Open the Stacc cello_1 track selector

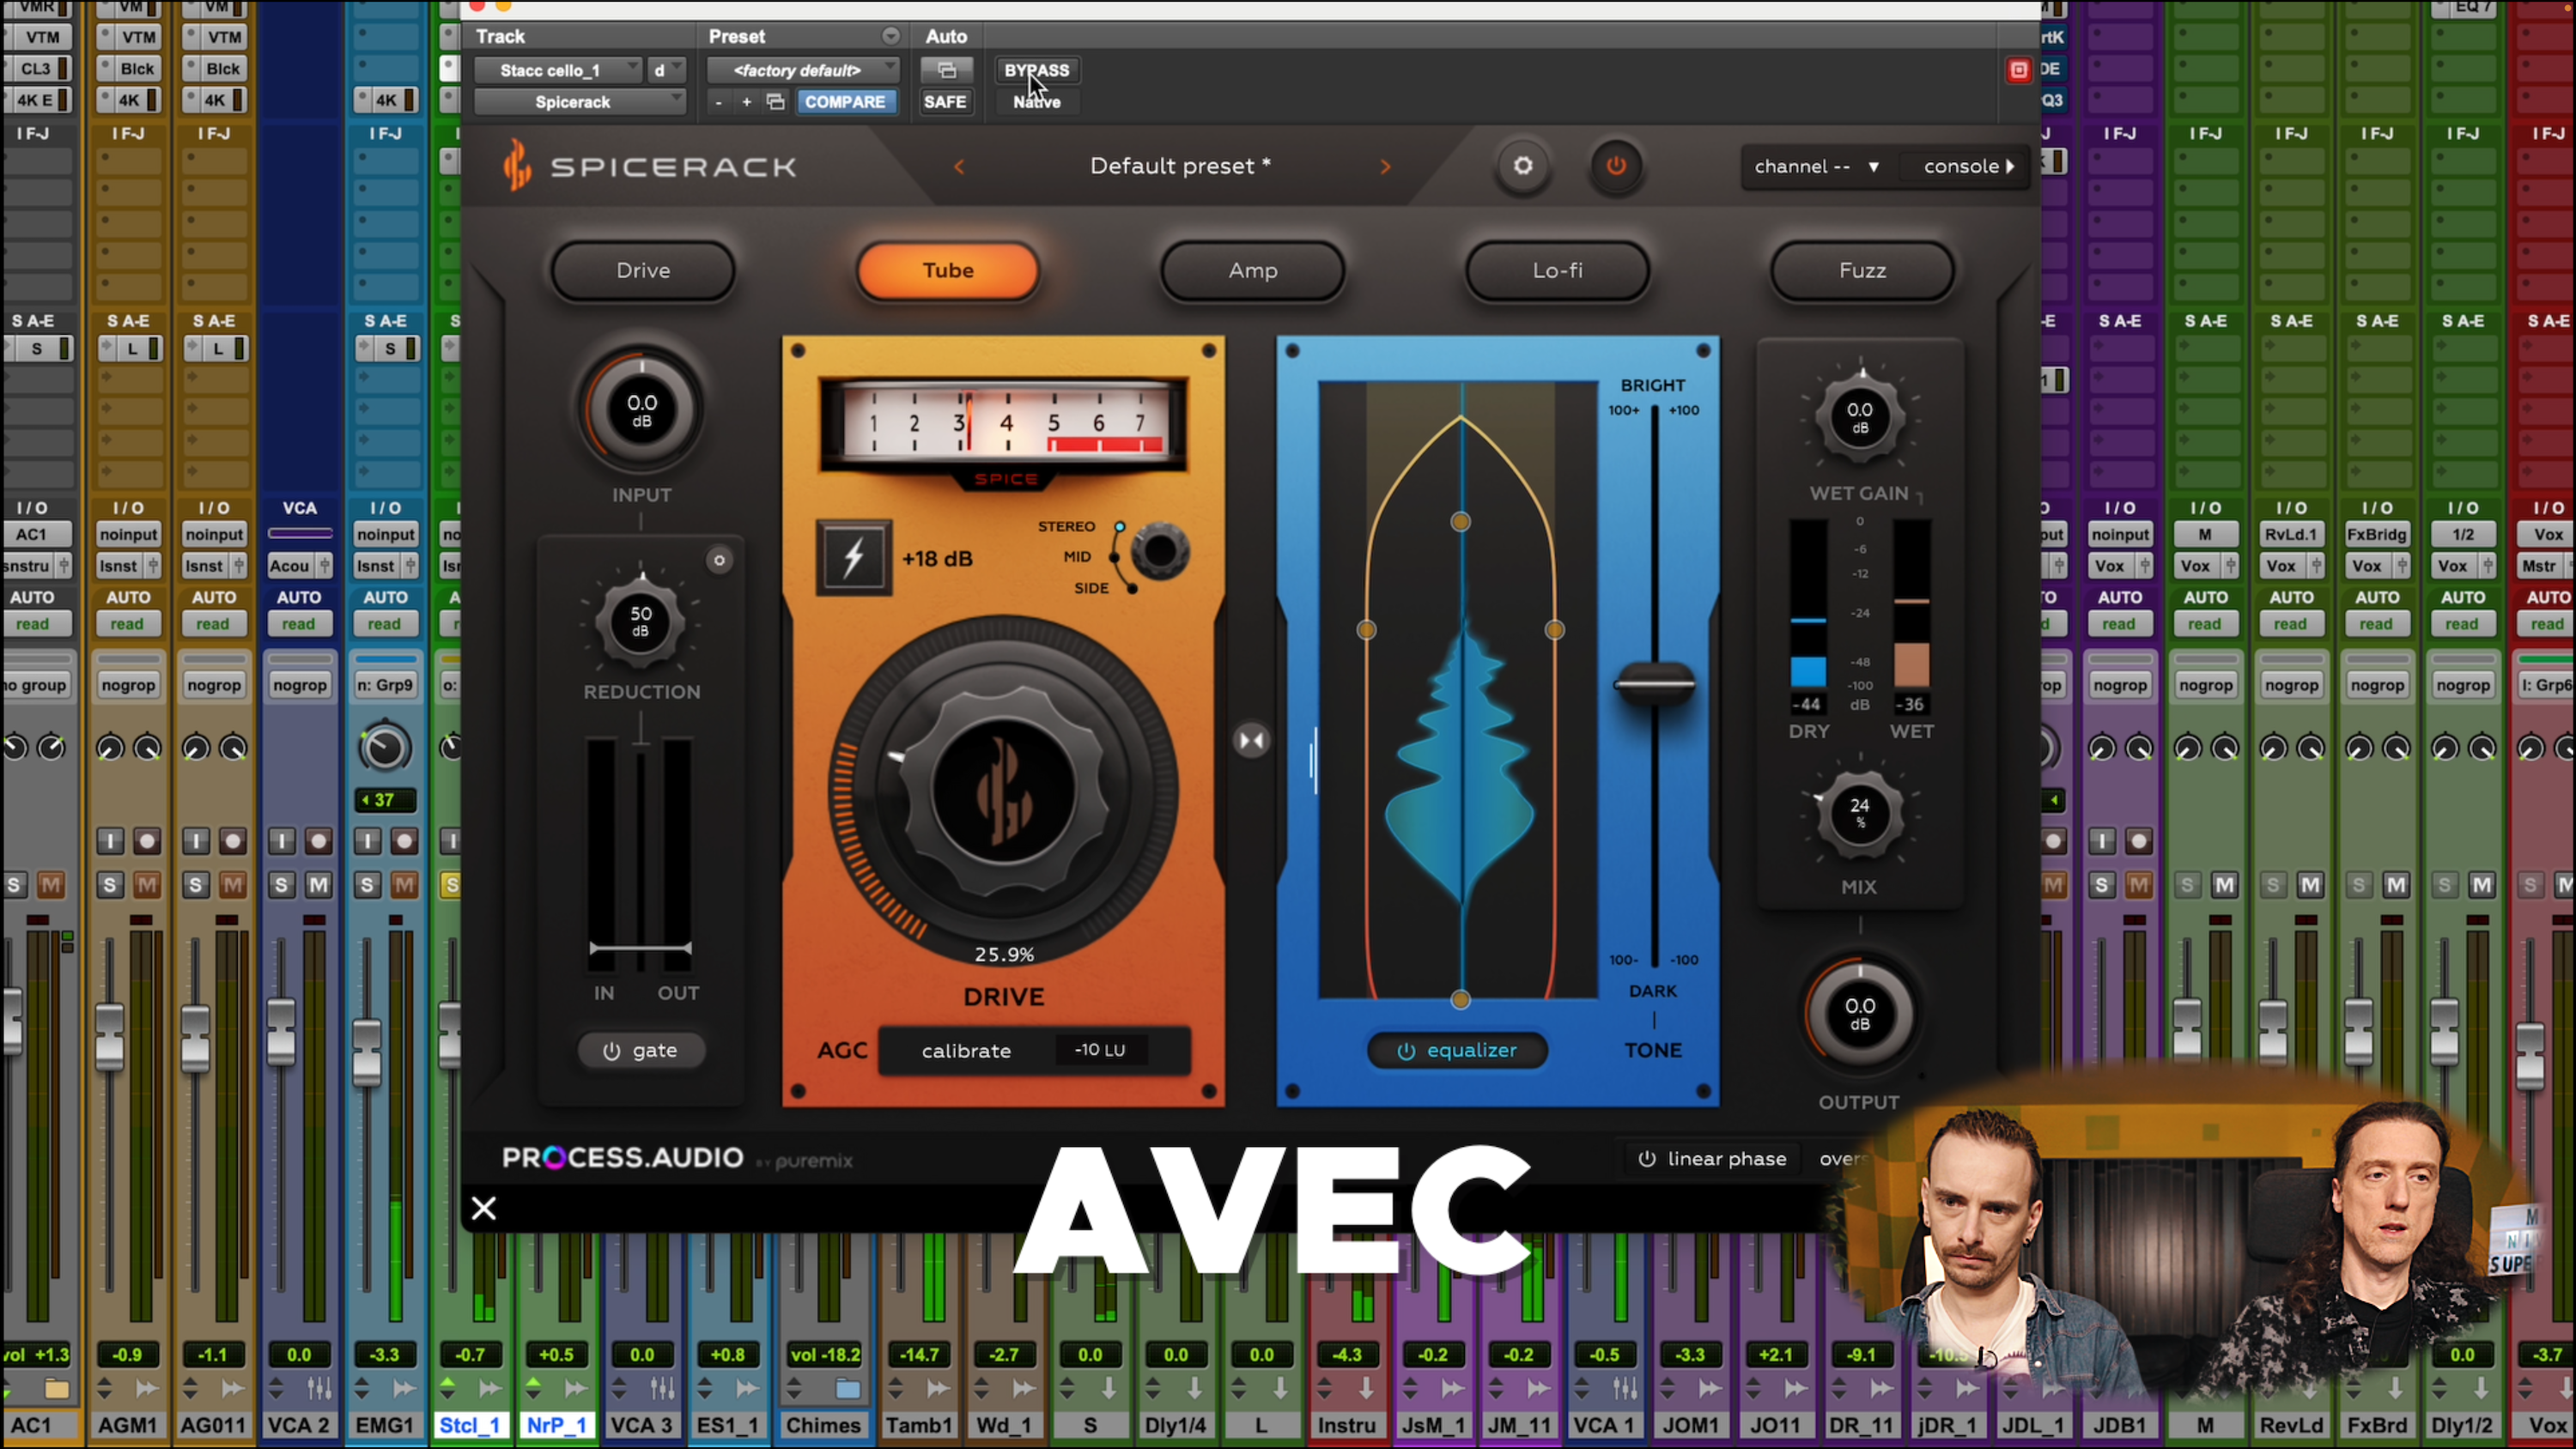557,70
